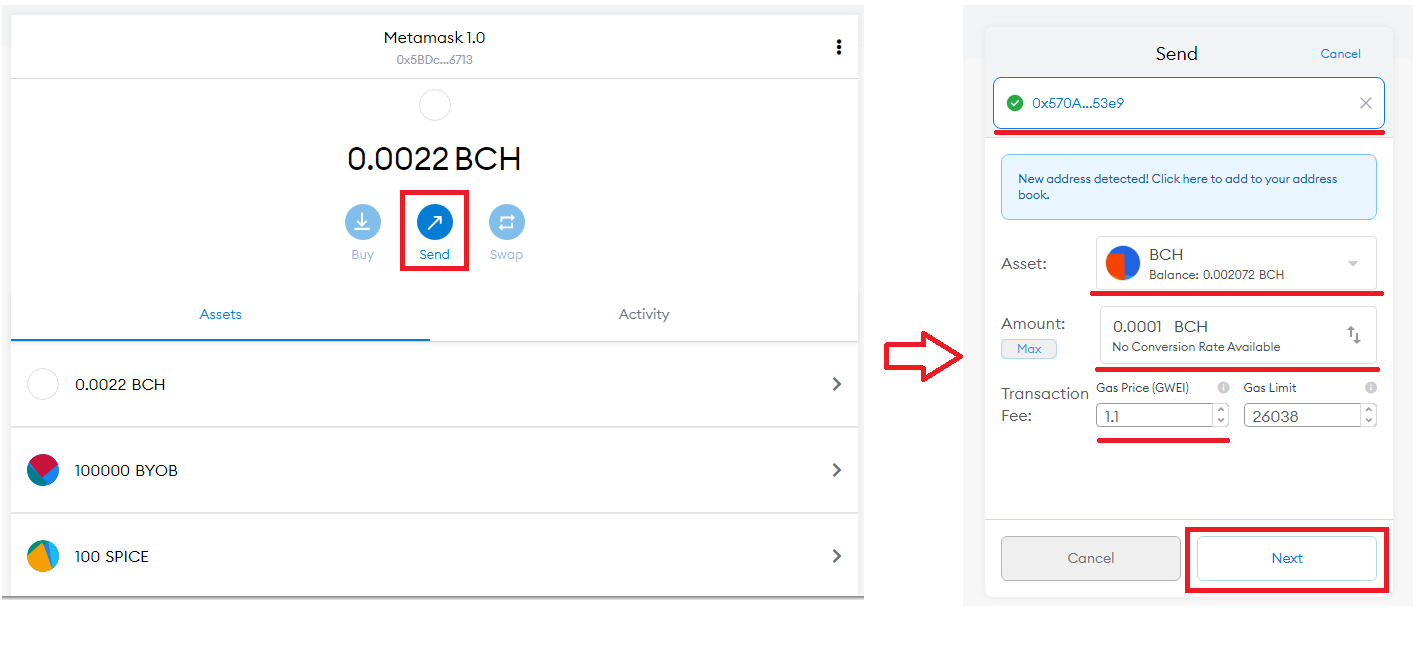Click the Gas Price stepper arrows
1426x651 pixels.
pyautogui.click(x=1221, y=416)
